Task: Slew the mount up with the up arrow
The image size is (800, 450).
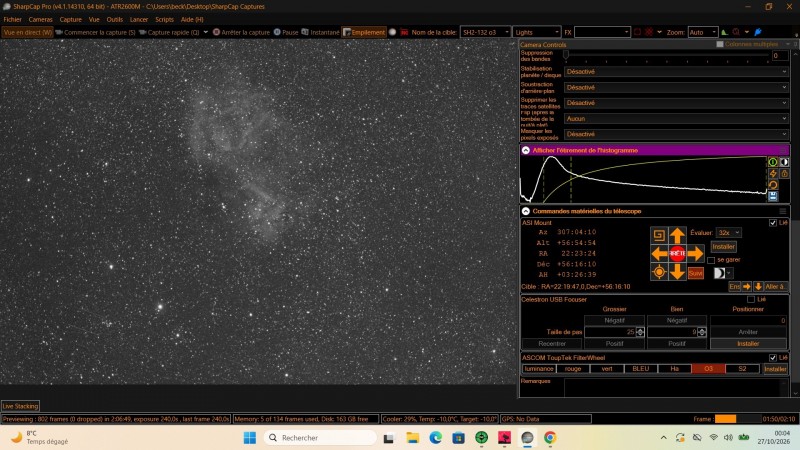Action: click(x=677, y=235)
